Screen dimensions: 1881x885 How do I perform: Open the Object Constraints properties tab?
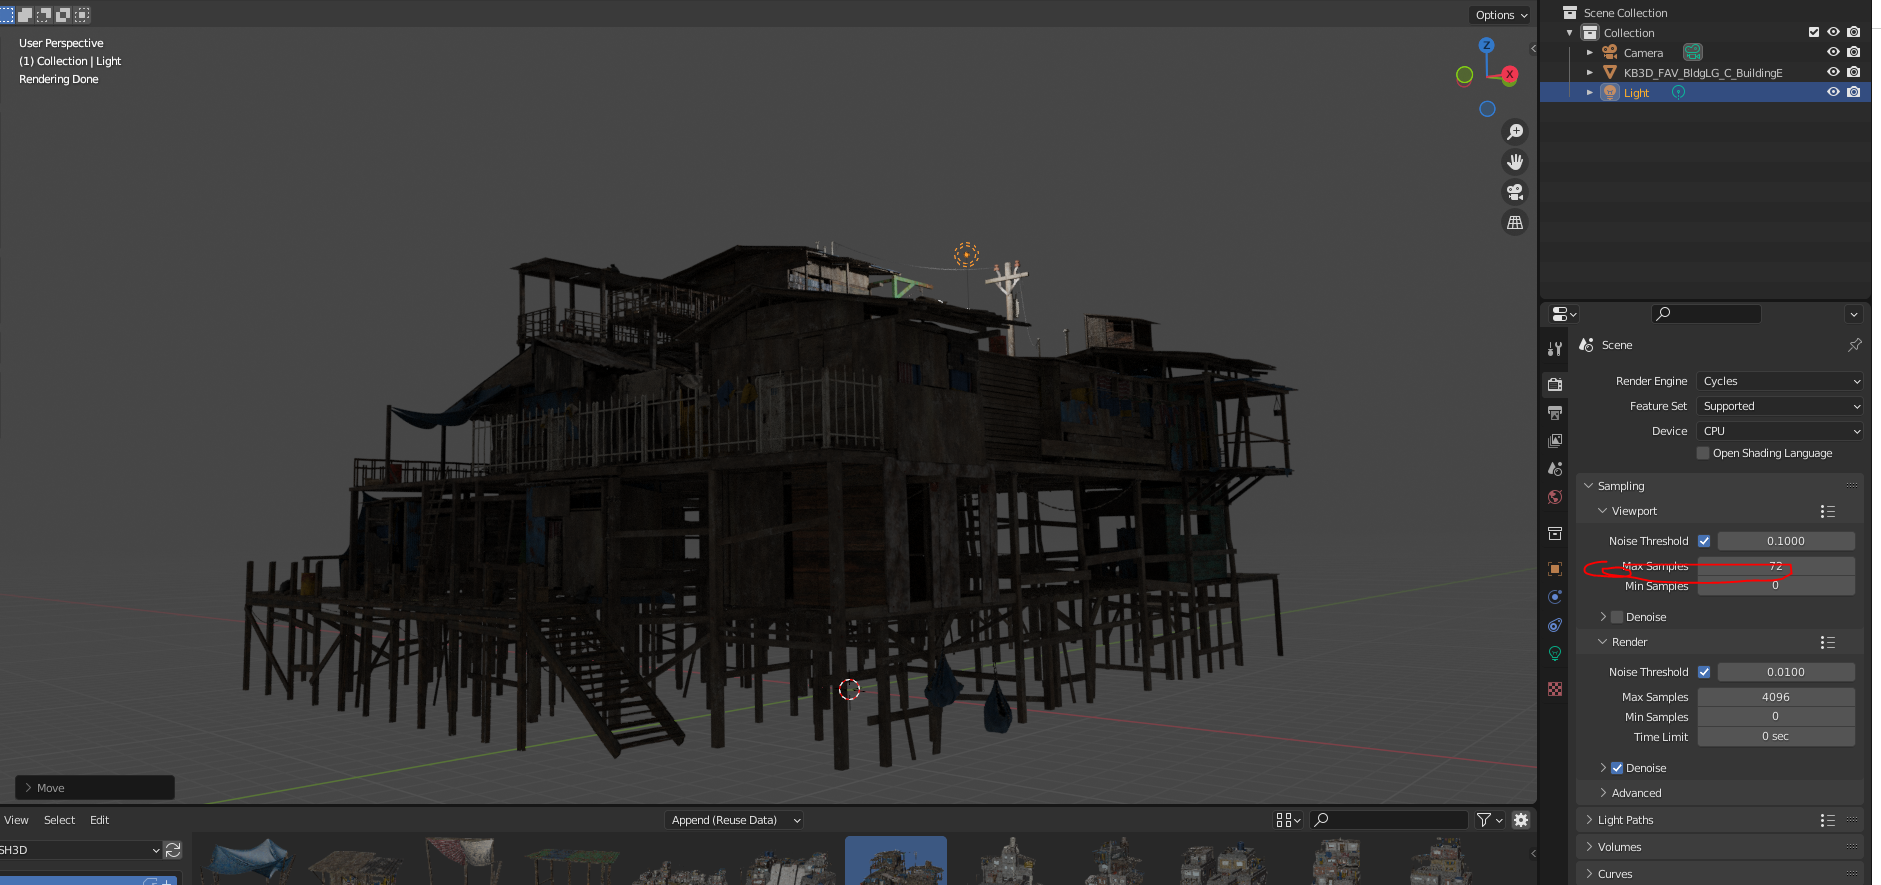[1555, 625]
